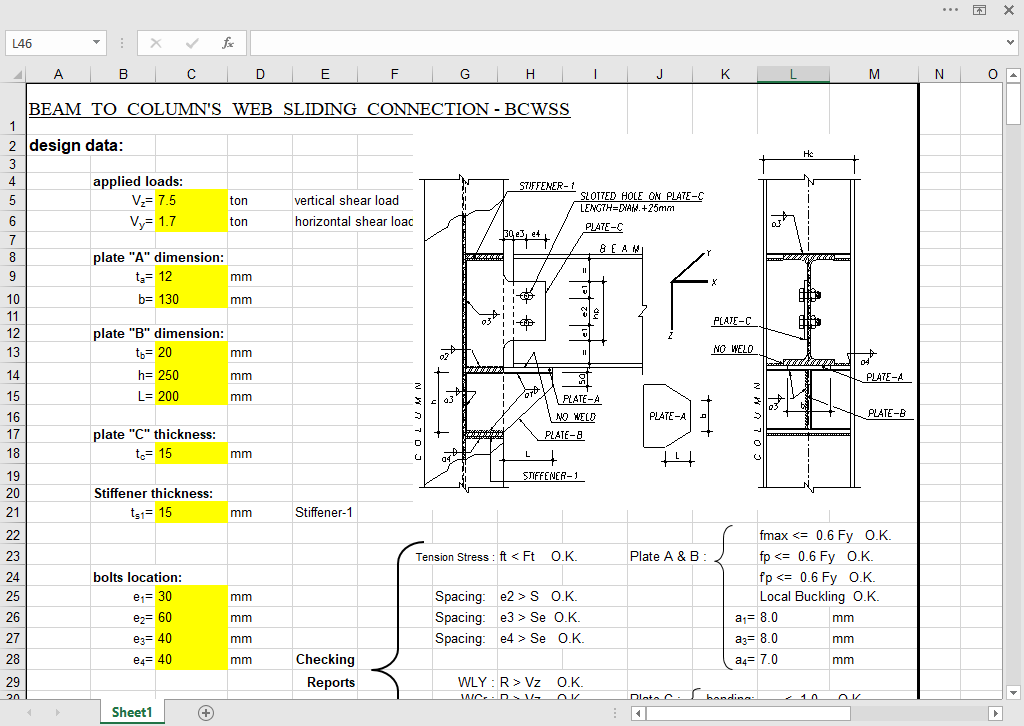Click the 'applied loads:' label
1024x726 pixels.
[x=138, y=182]
